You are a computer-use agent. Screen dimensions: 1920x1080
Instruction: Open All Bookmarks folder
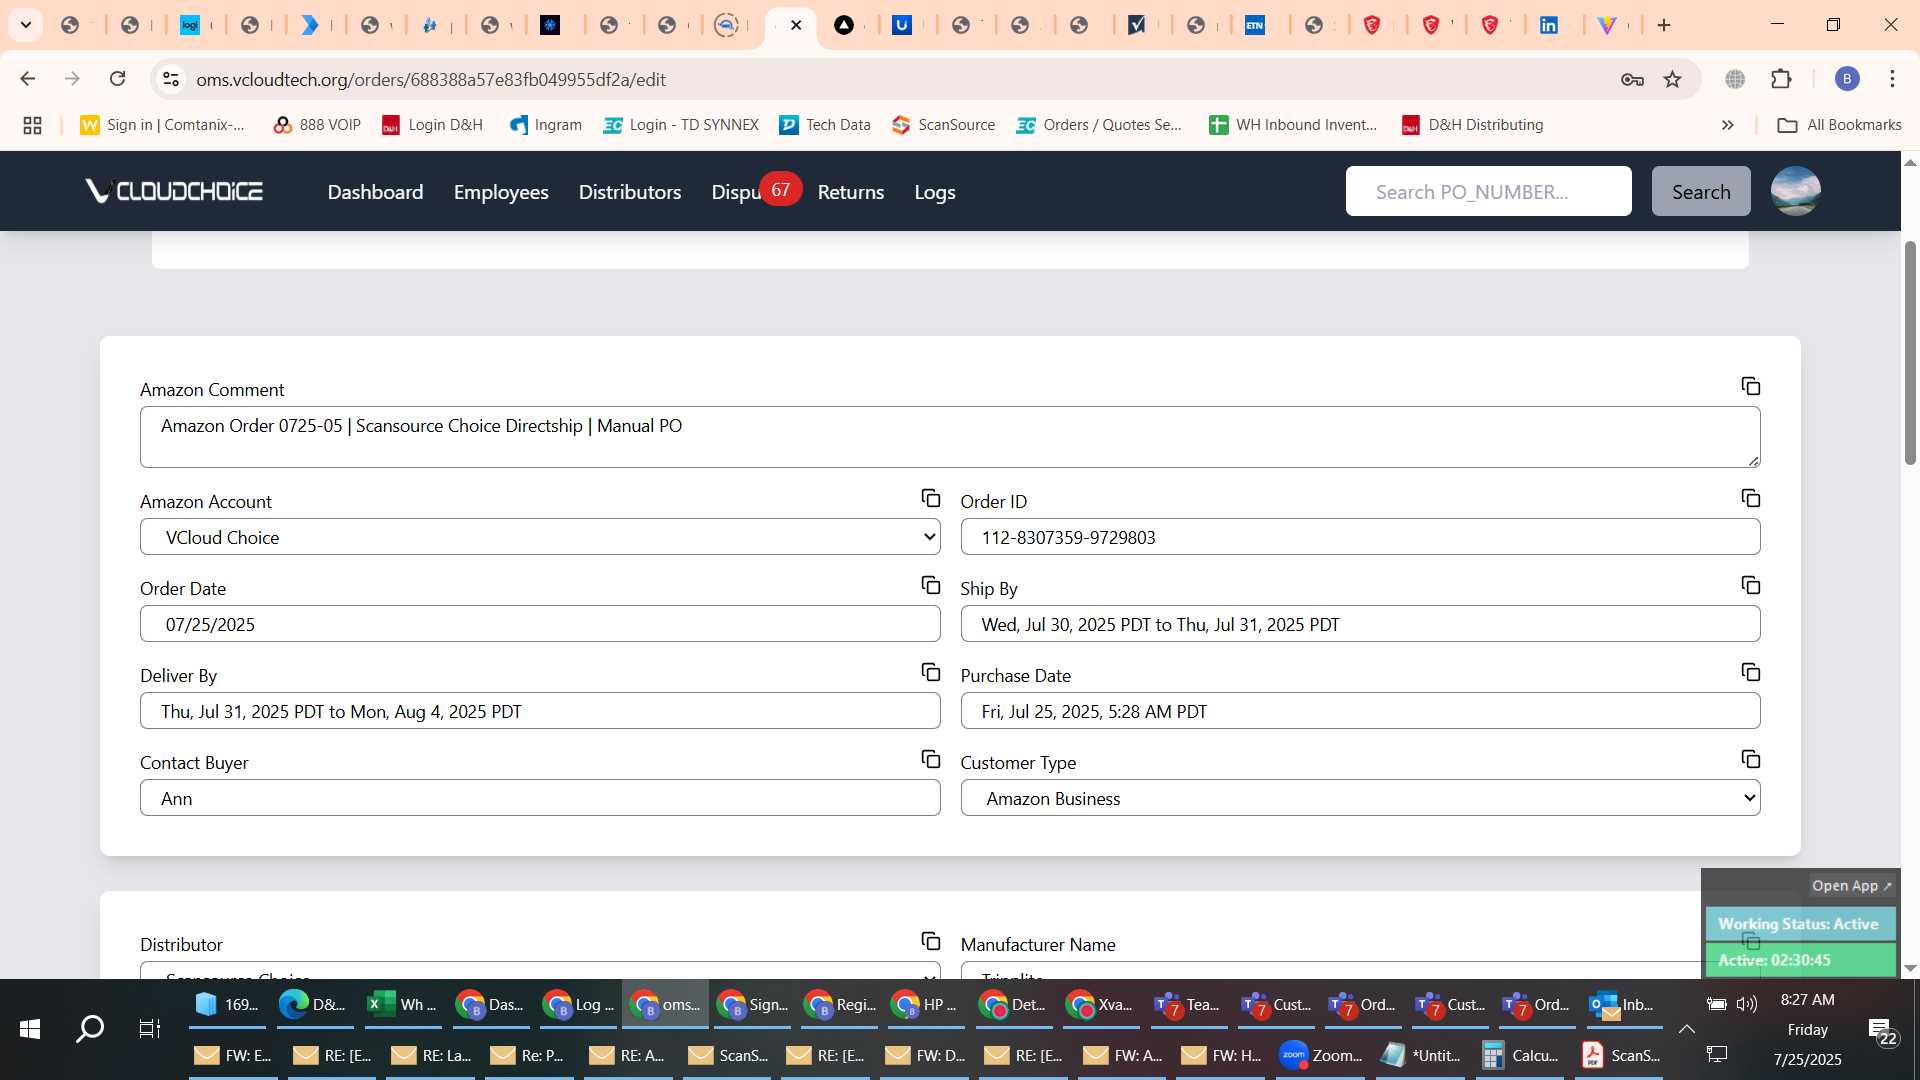pos(1839,125)
